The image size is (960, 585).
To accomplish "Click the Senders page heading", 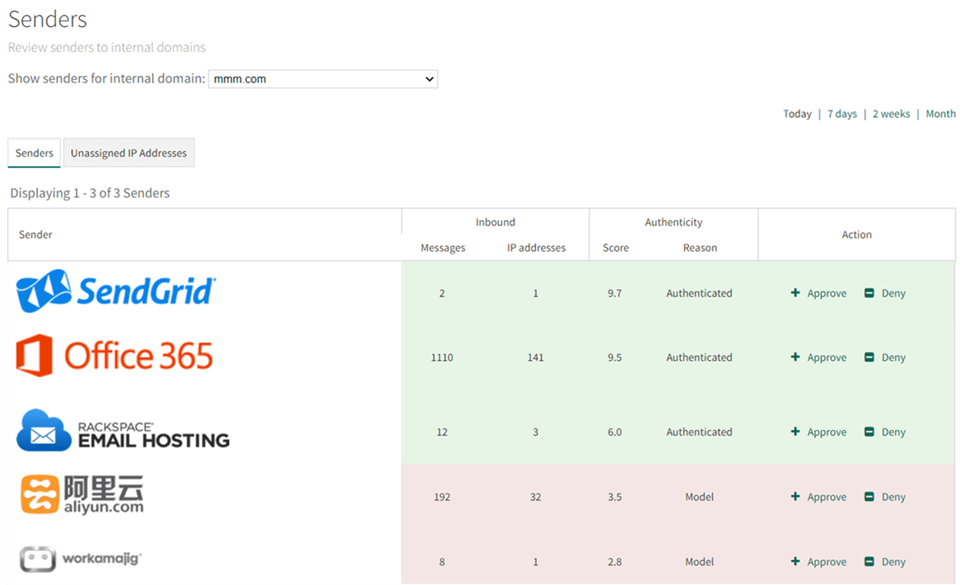I will pyautogui.click(x=48, y=20).
